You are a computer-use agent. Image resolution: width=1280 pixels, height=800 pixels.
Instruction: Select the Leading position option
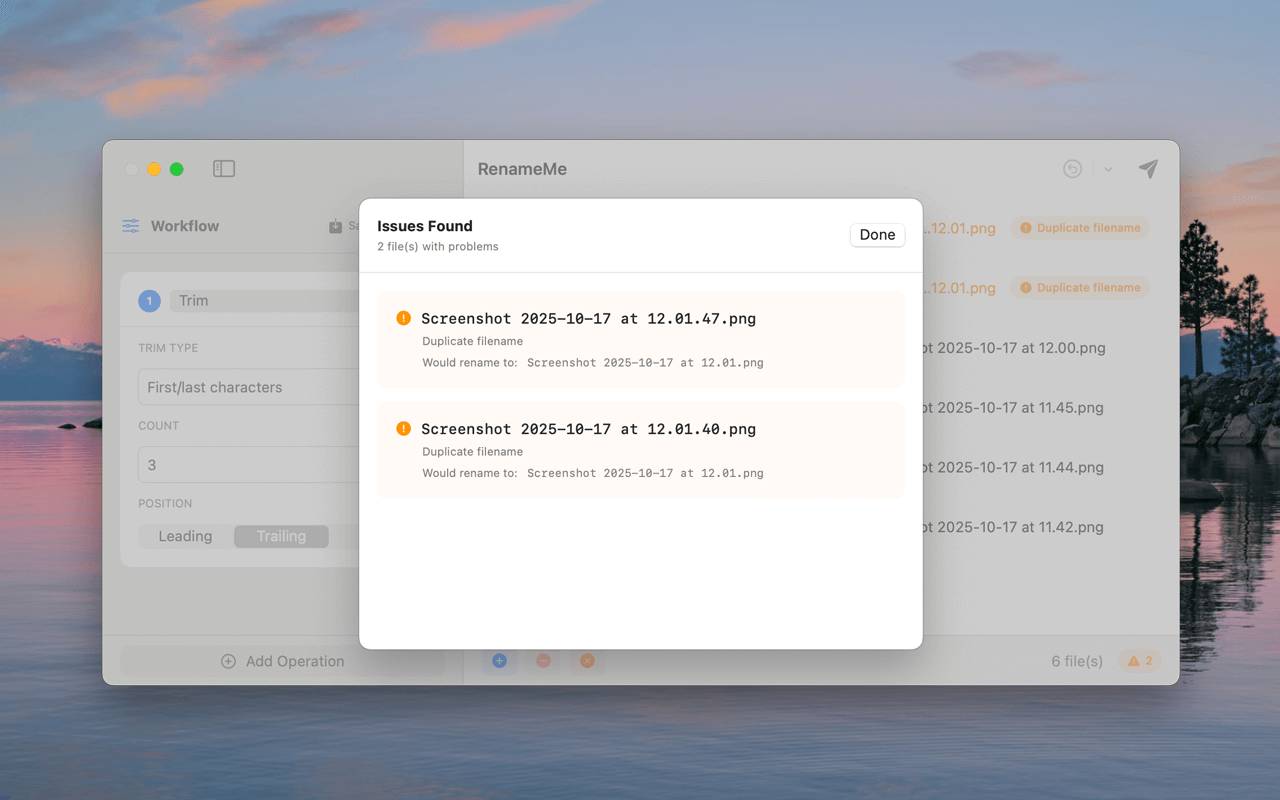pos(185,536)
